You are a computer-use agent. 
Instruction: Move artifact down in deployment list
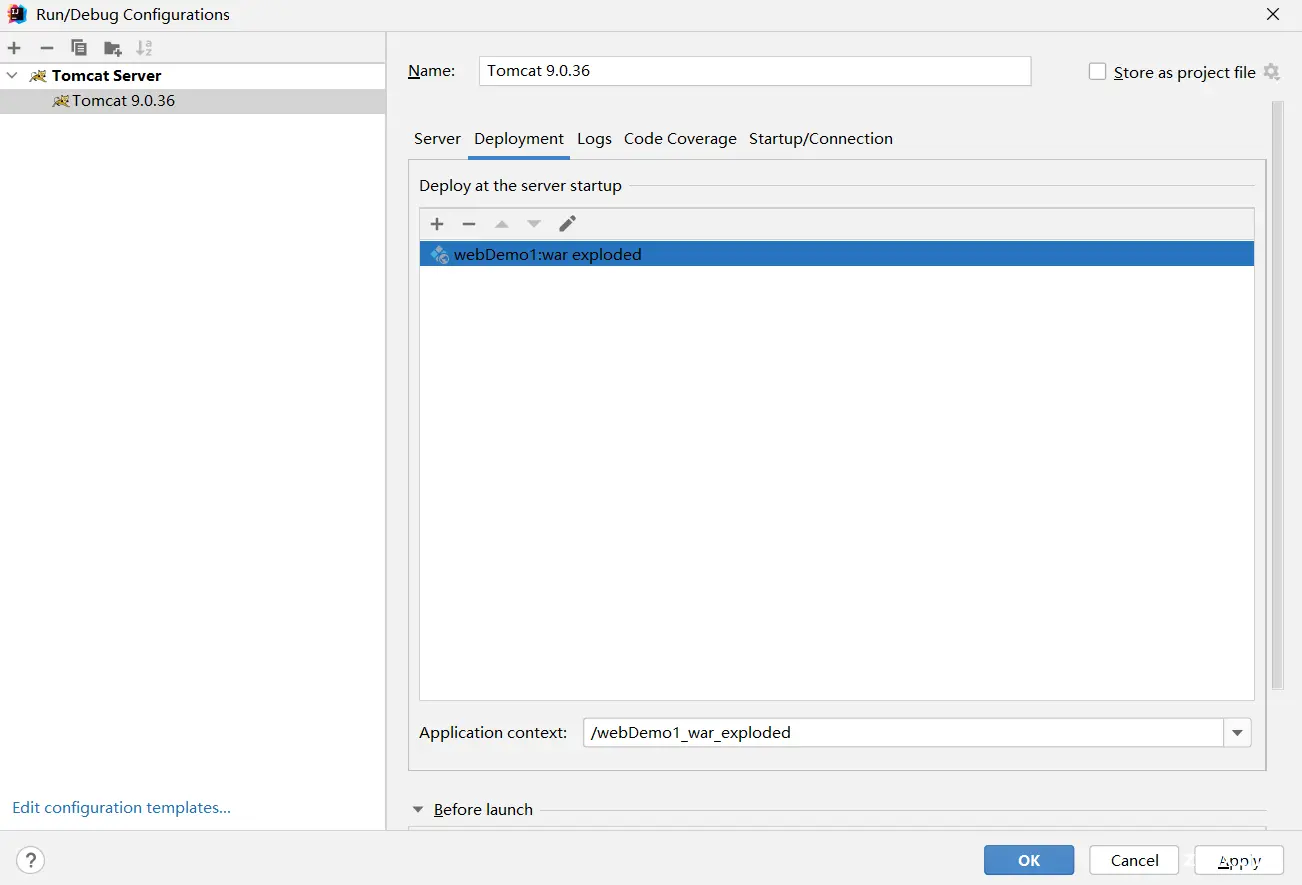[534, 224]
